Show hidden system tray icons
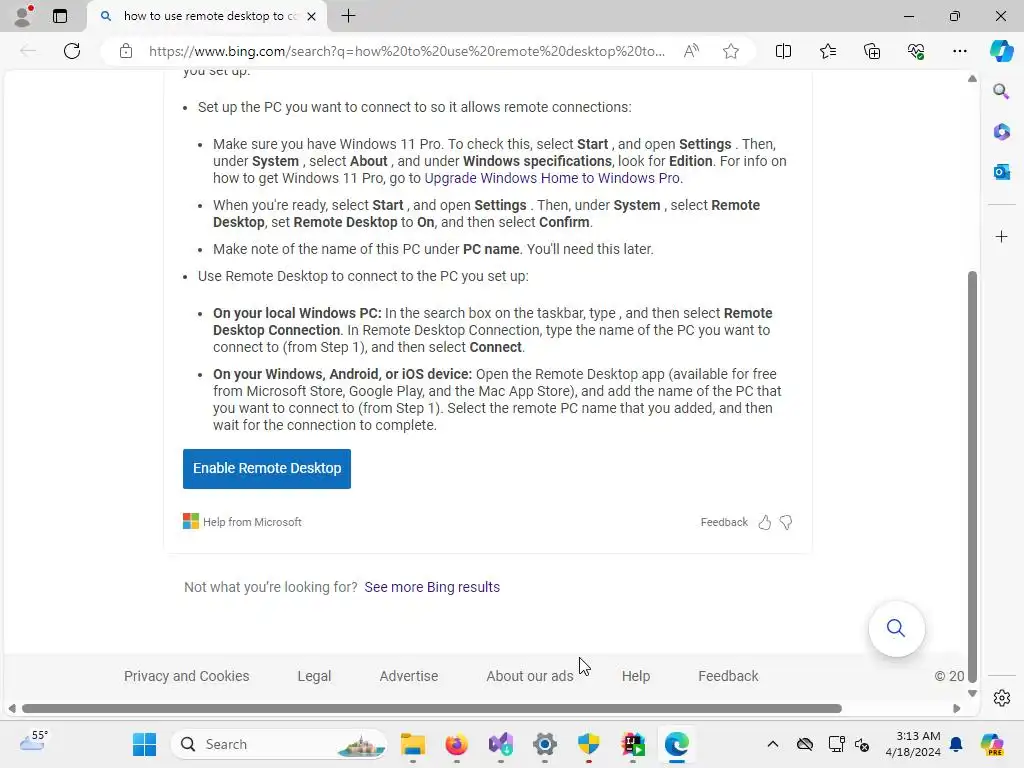The width and height of the screenshot is (1024, 768). coord(773,744)
